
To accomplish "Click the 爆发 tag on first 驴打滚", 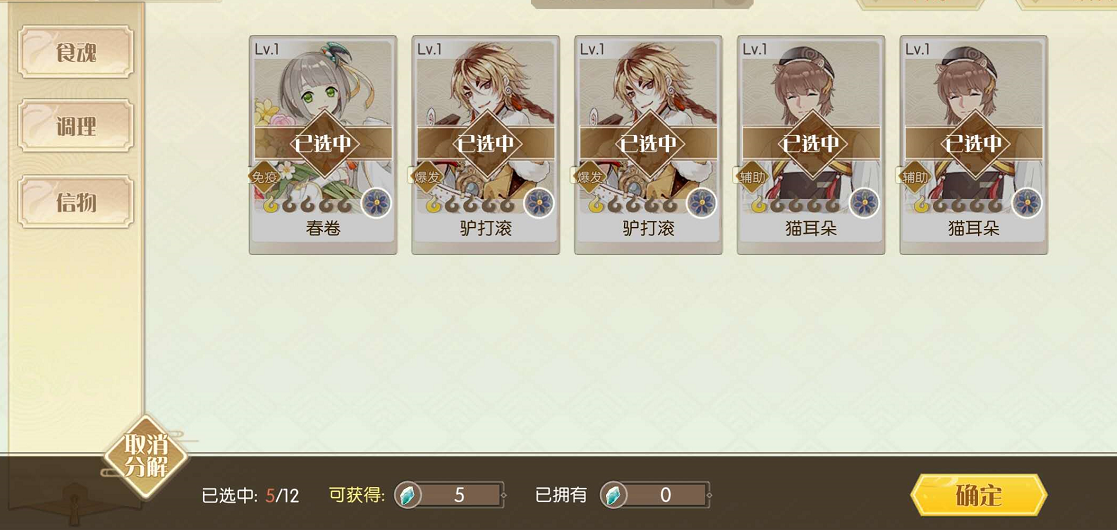I will click(x=425, y=176).
